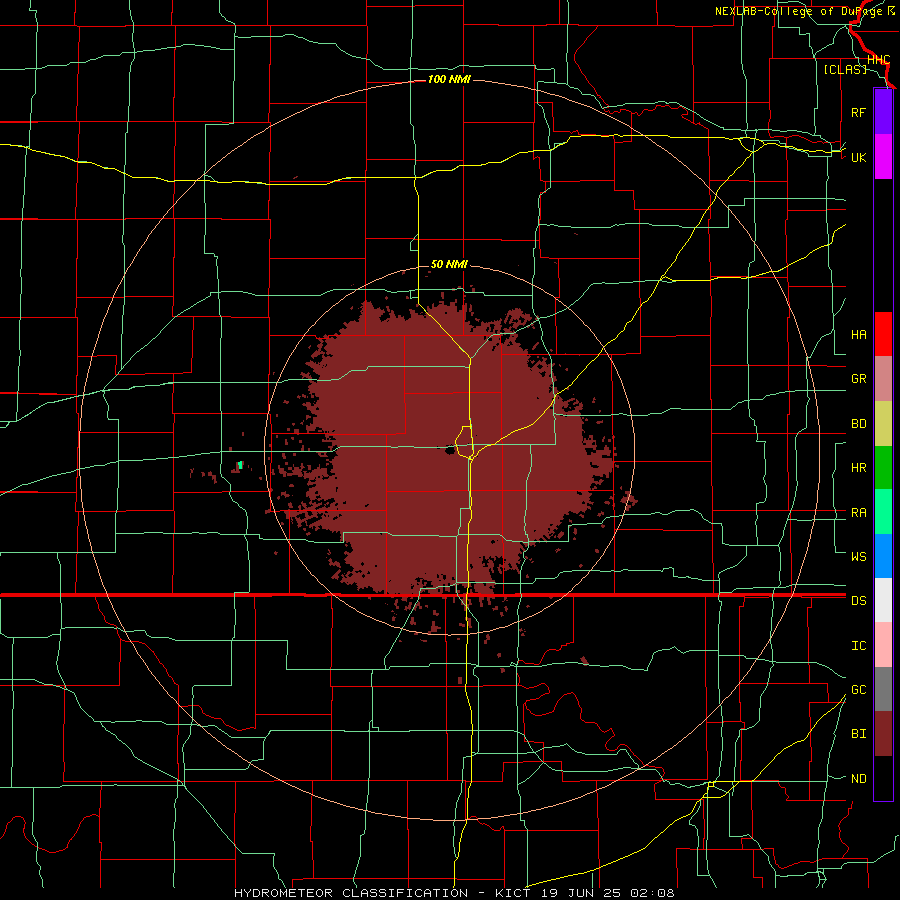This screenshot has height=900, width=900.
Task: Click the HR legend label
Action: tap(858, 468)
